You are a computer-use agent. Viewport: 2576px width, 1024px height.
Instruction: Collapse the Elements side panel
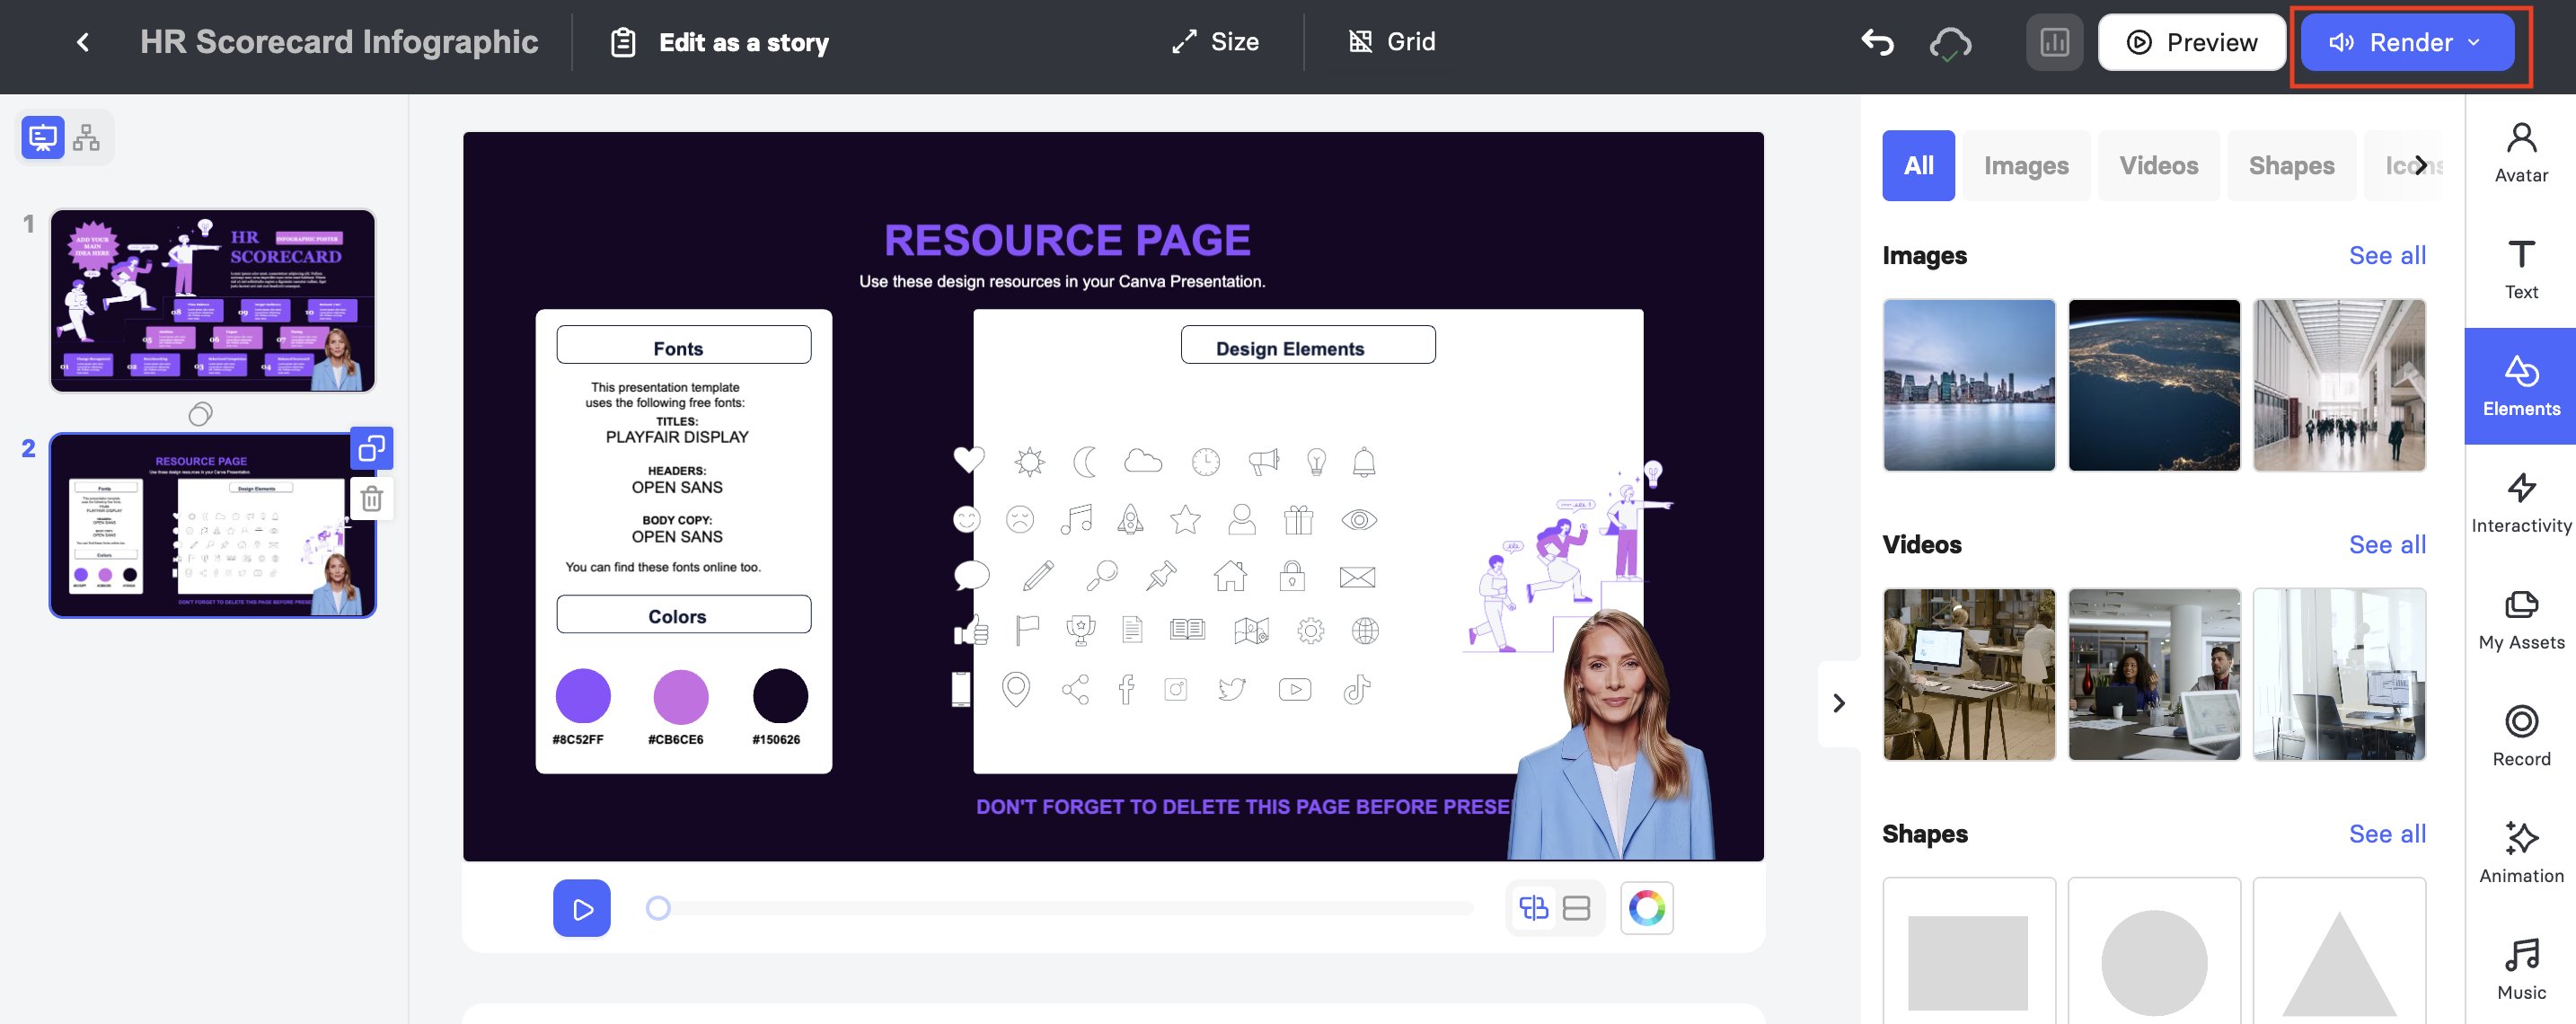[1839, 703]
